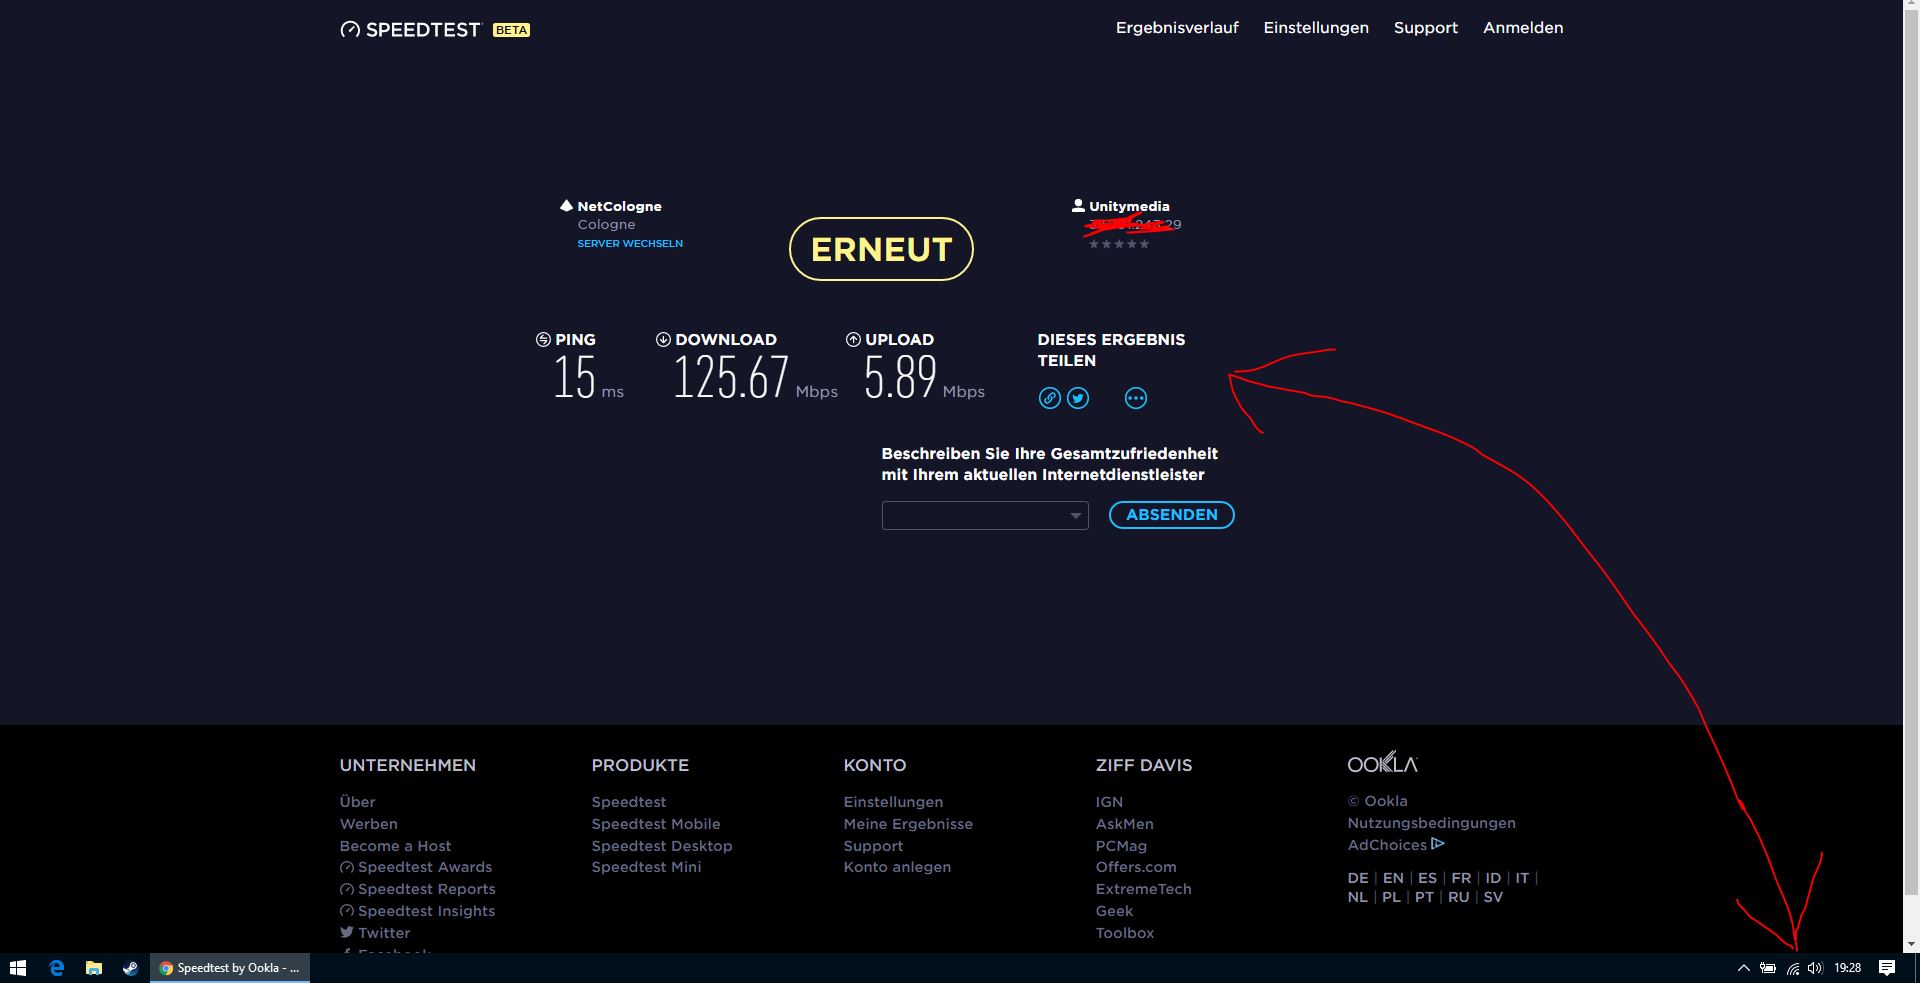Switch language to PT

click(1424, 897)
